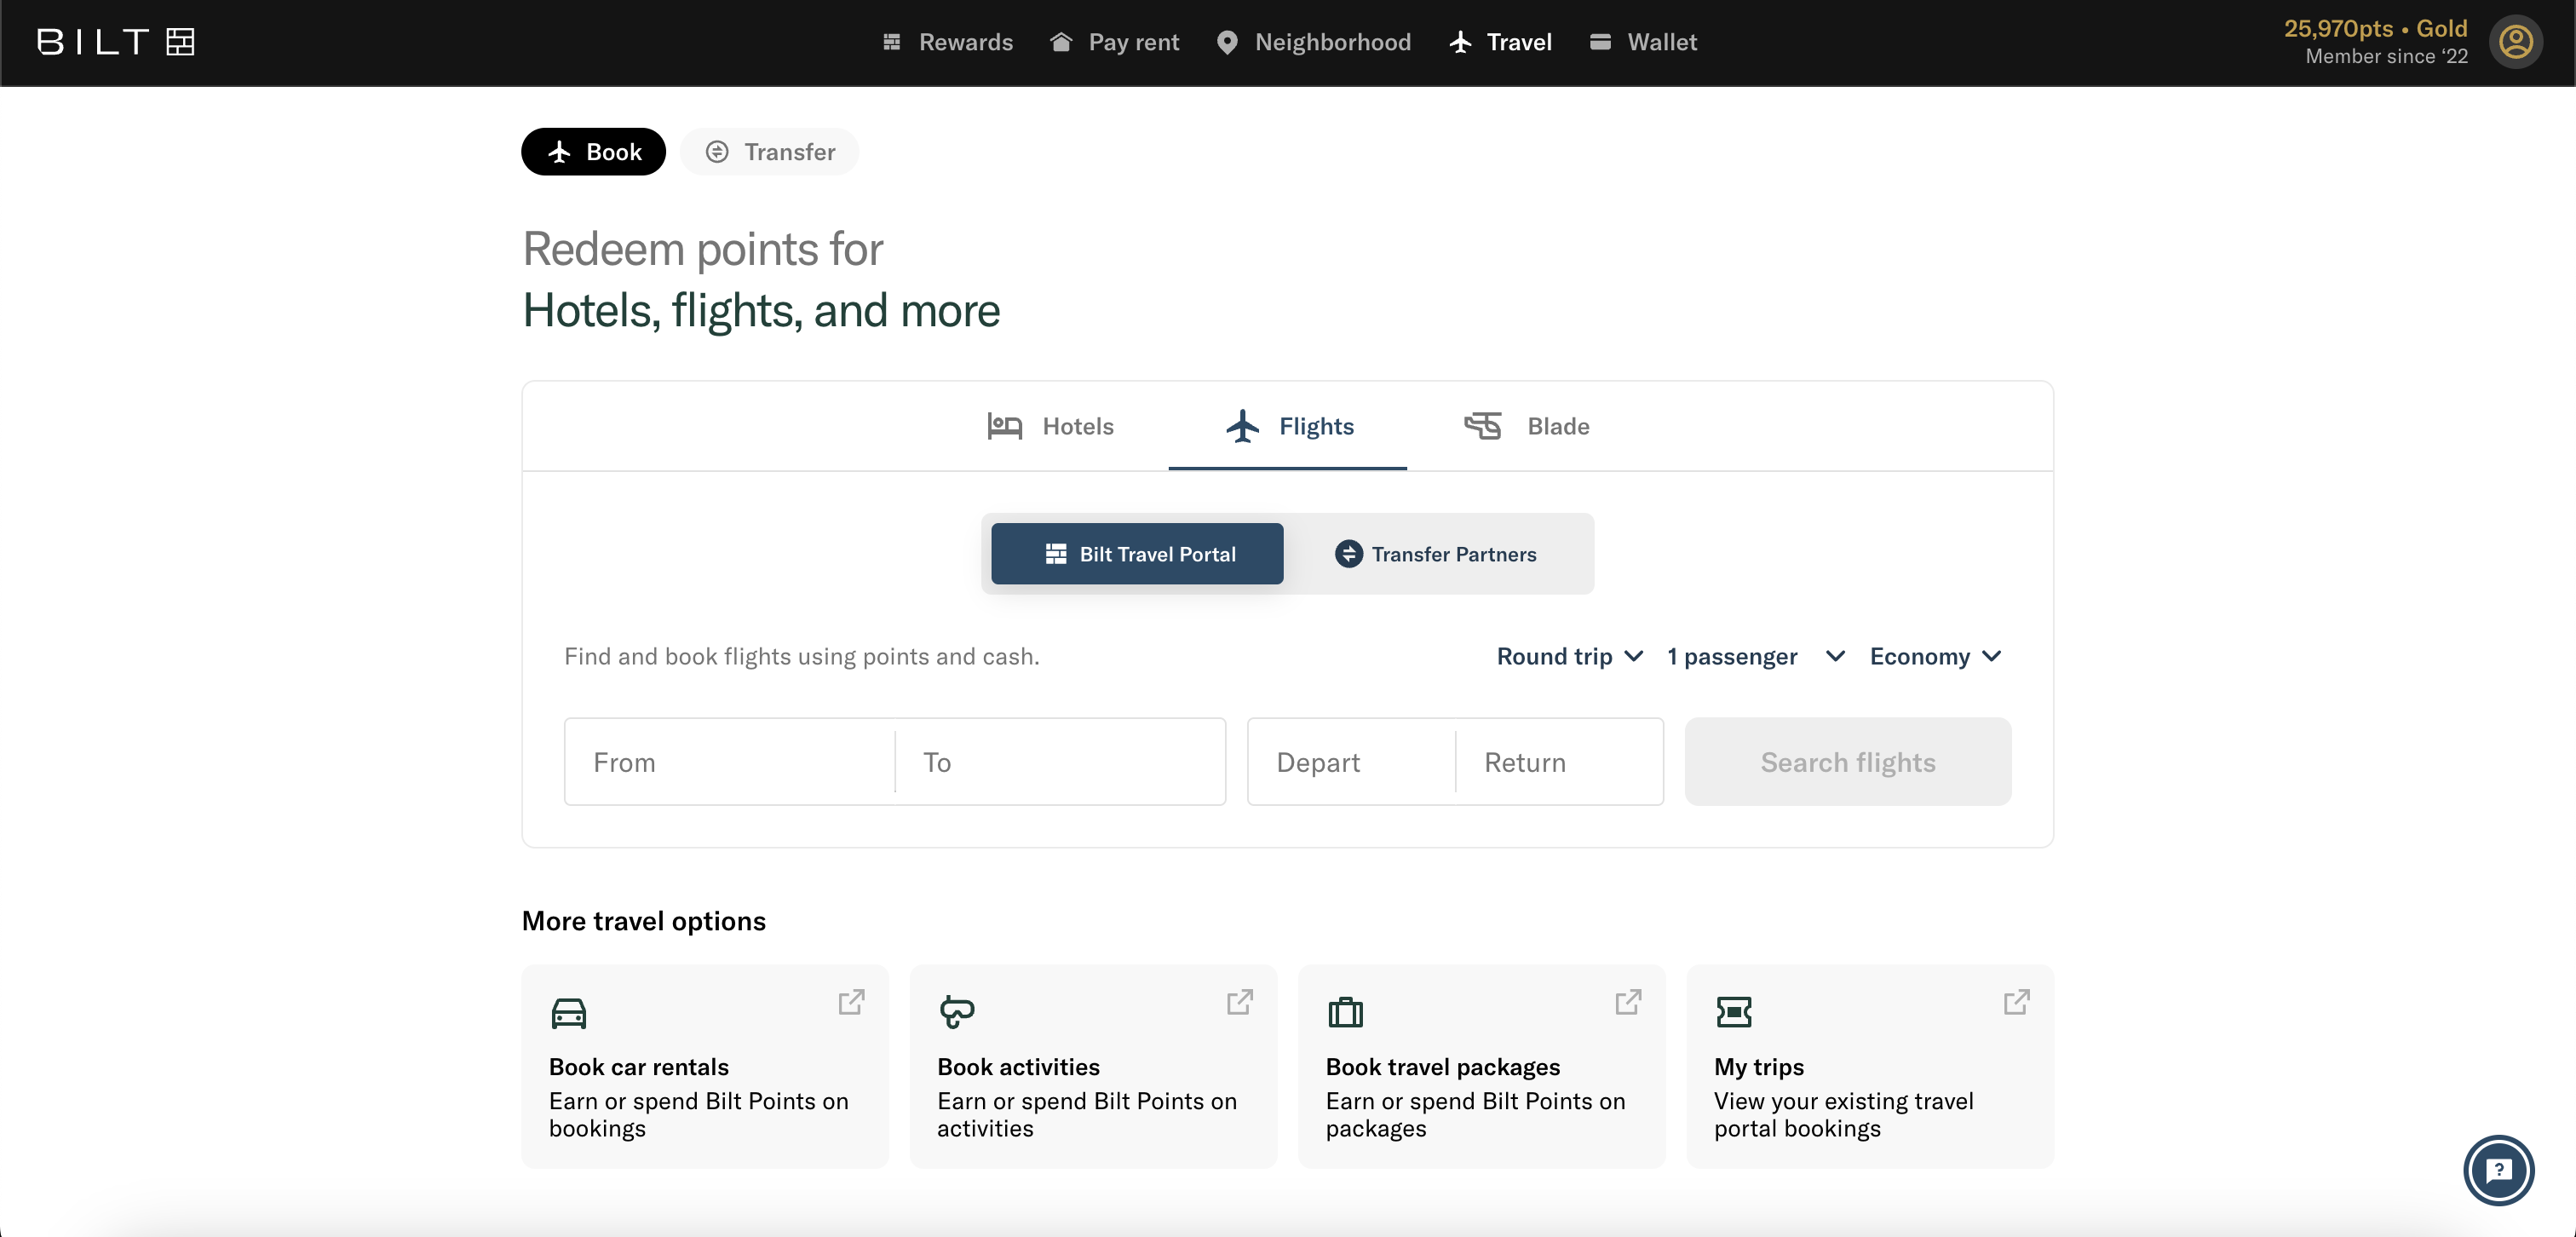Open the Rewards menu
The width and height of the screenshot is (2576, 1237).
click(948, 42)
